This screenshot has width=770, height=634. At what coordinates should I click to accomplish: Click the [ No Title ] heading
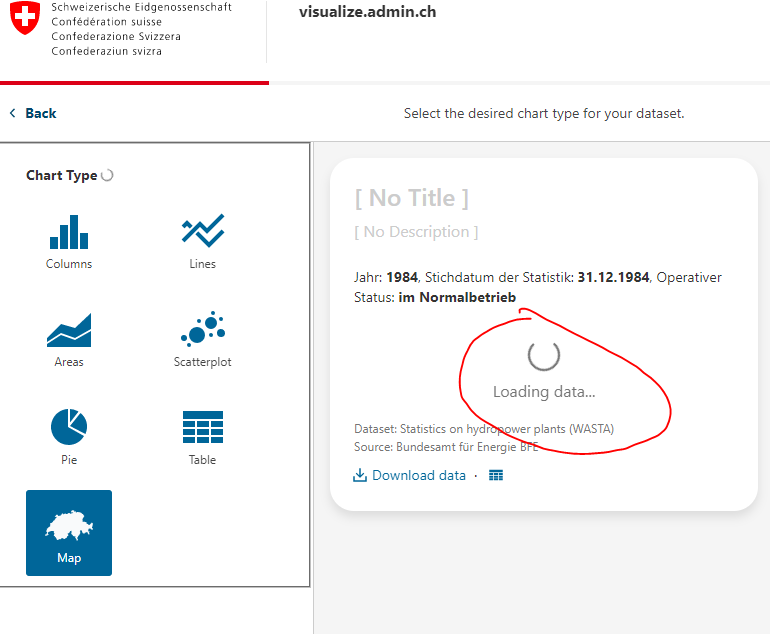pos(412,198)
